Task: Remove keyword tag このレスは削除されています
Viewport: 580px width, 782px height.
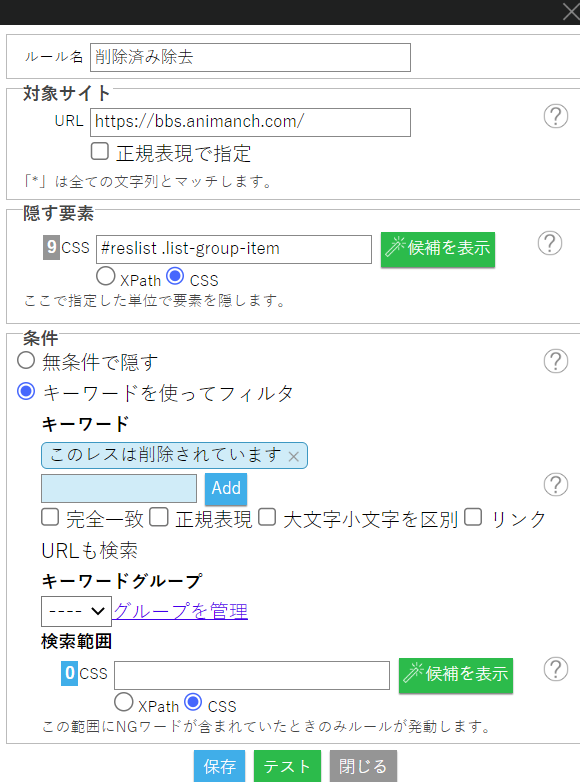Action: pos(294,456)
